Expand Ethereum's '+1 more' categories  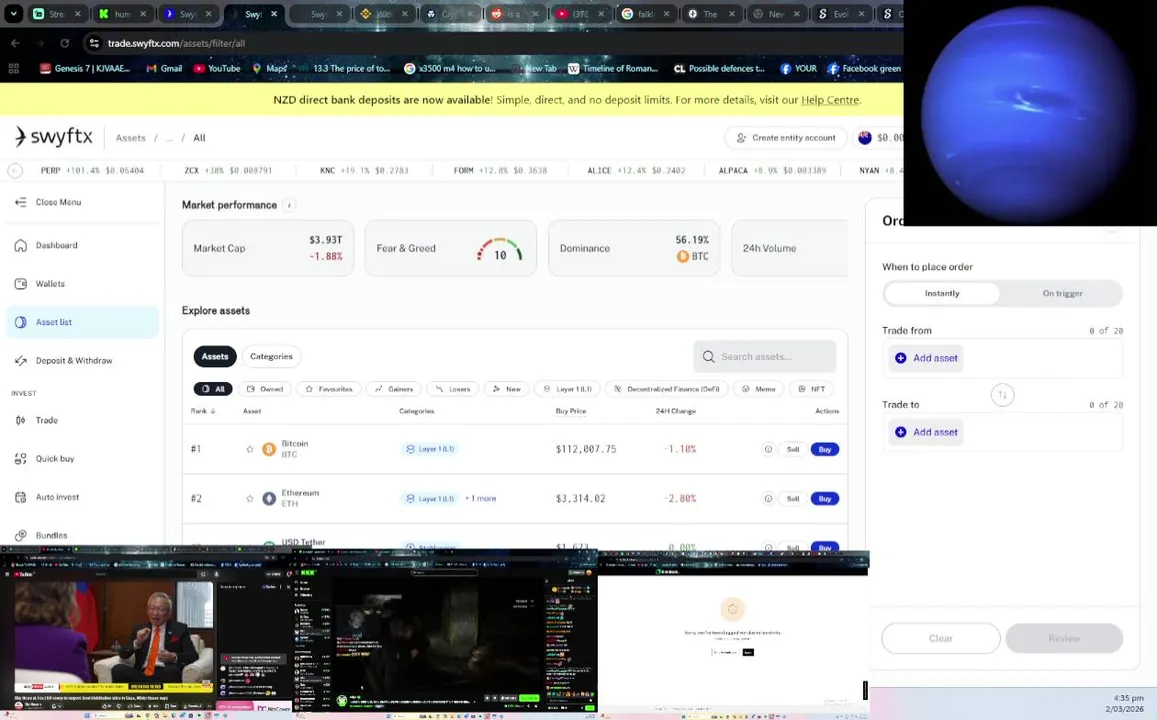click(x=480, y=499)
